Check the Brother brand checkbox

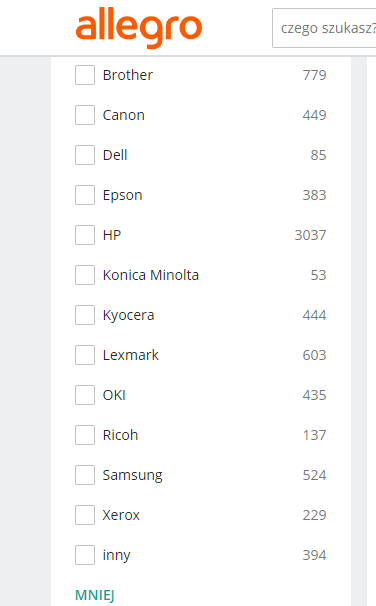click(x=85, y=75)
